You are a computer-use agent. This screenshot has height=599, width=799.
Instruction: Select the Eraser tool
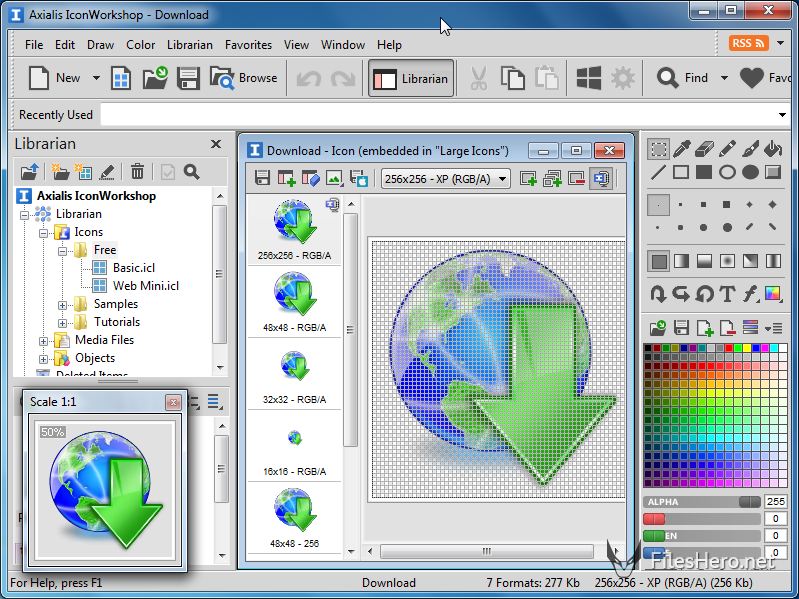(704, 149)
